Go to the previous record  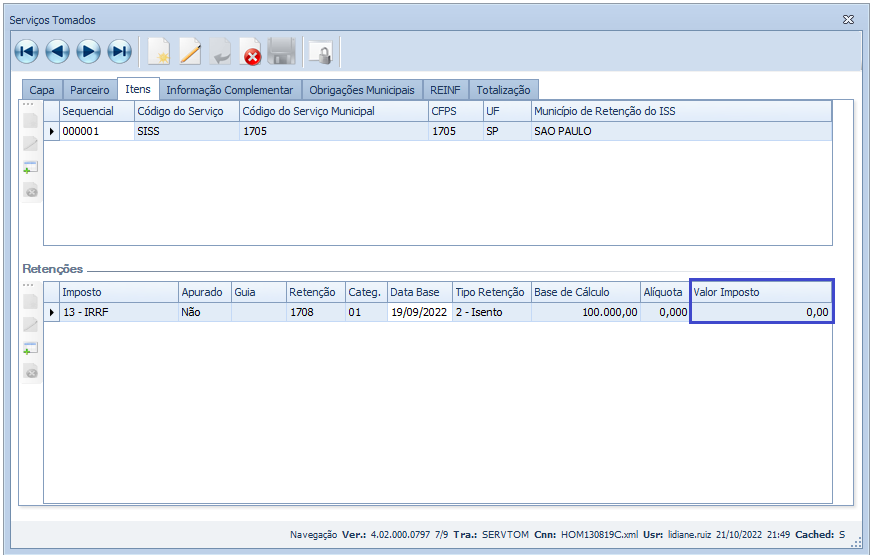coord(58,51)
